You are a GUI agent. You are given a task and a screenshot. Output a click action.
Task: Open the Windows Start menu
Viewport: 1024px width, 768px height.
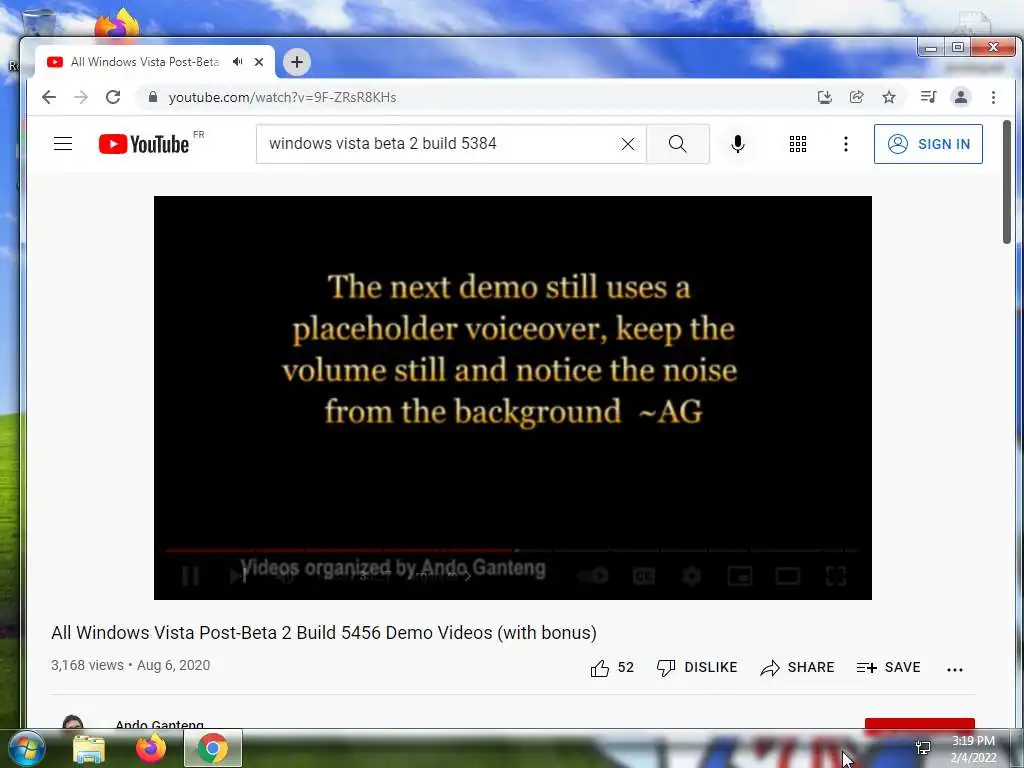[25, 748]
